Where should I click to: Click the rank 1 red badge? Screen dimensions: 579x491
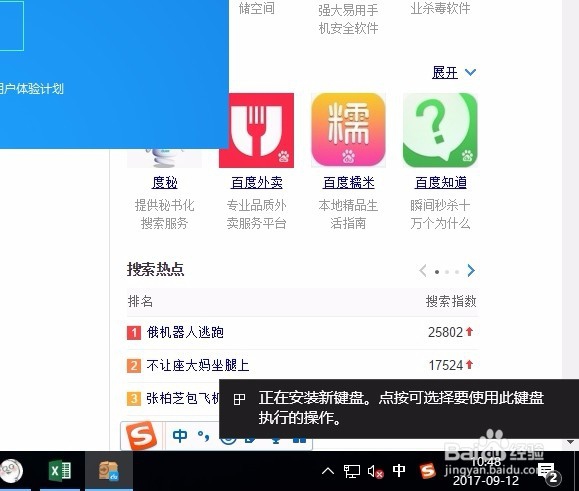point(134,333)
